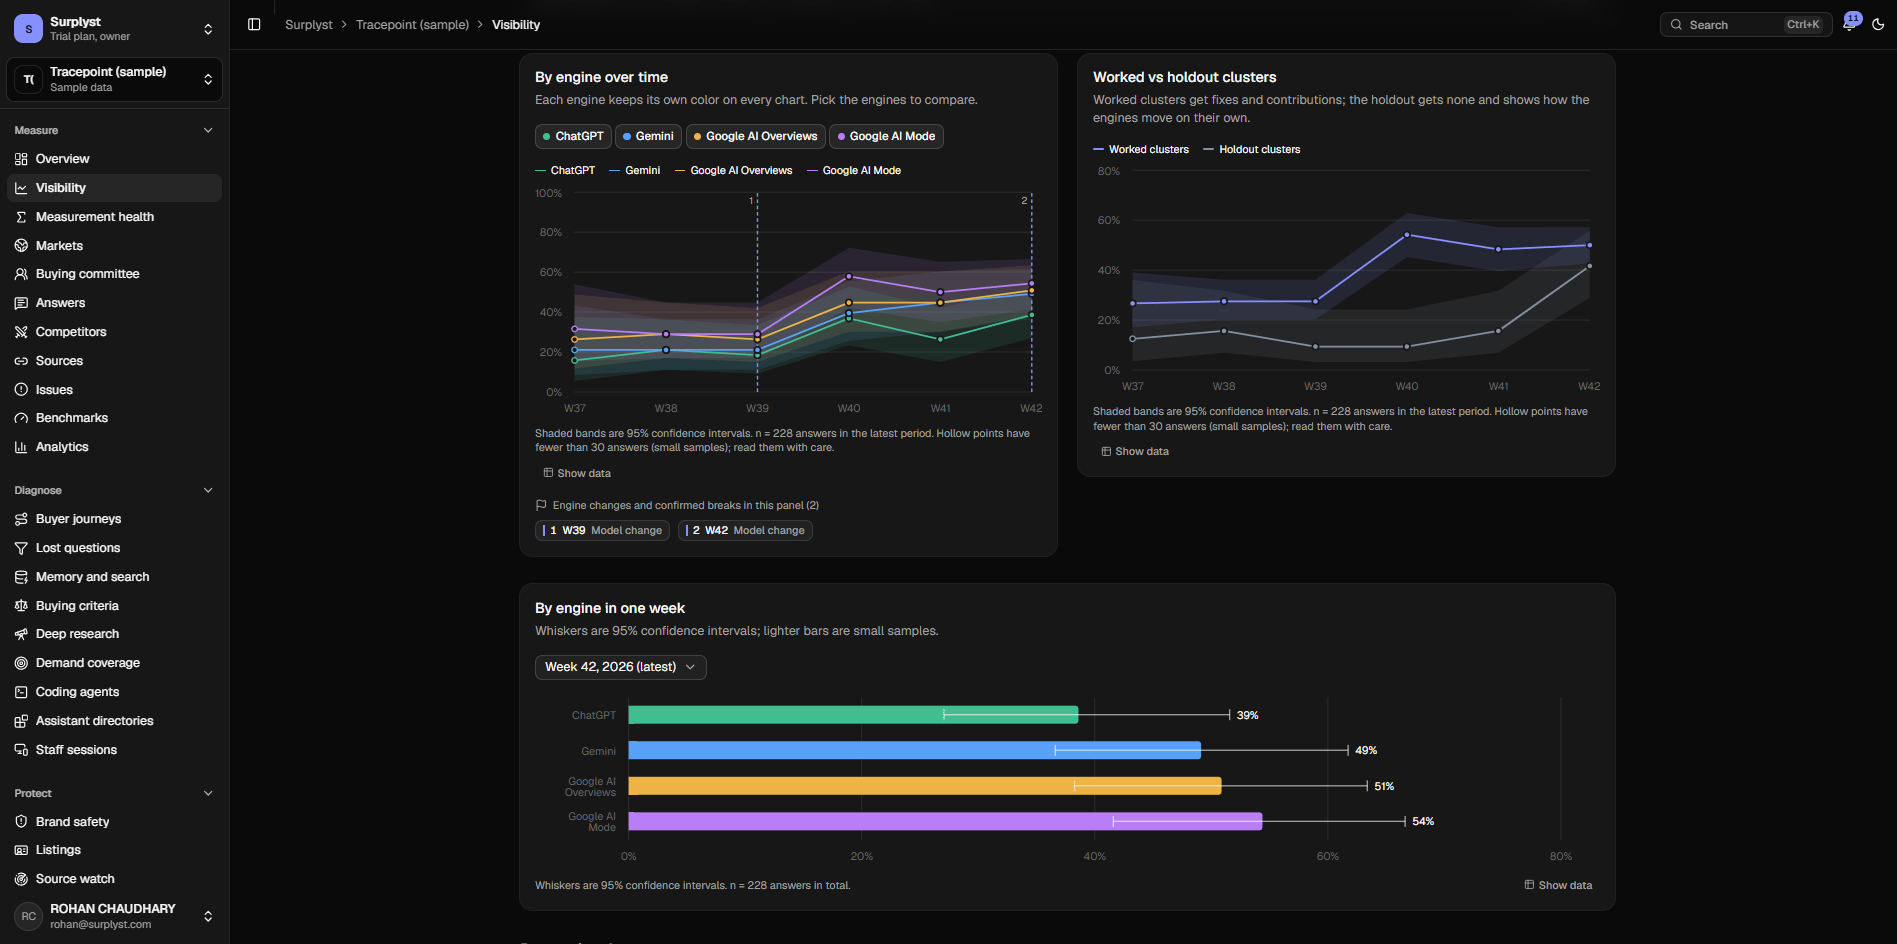Image resolution: width=1897 pixels, height=944 pixels.
Task: Open the notifications bell icon
Action: click(1849, 25)
